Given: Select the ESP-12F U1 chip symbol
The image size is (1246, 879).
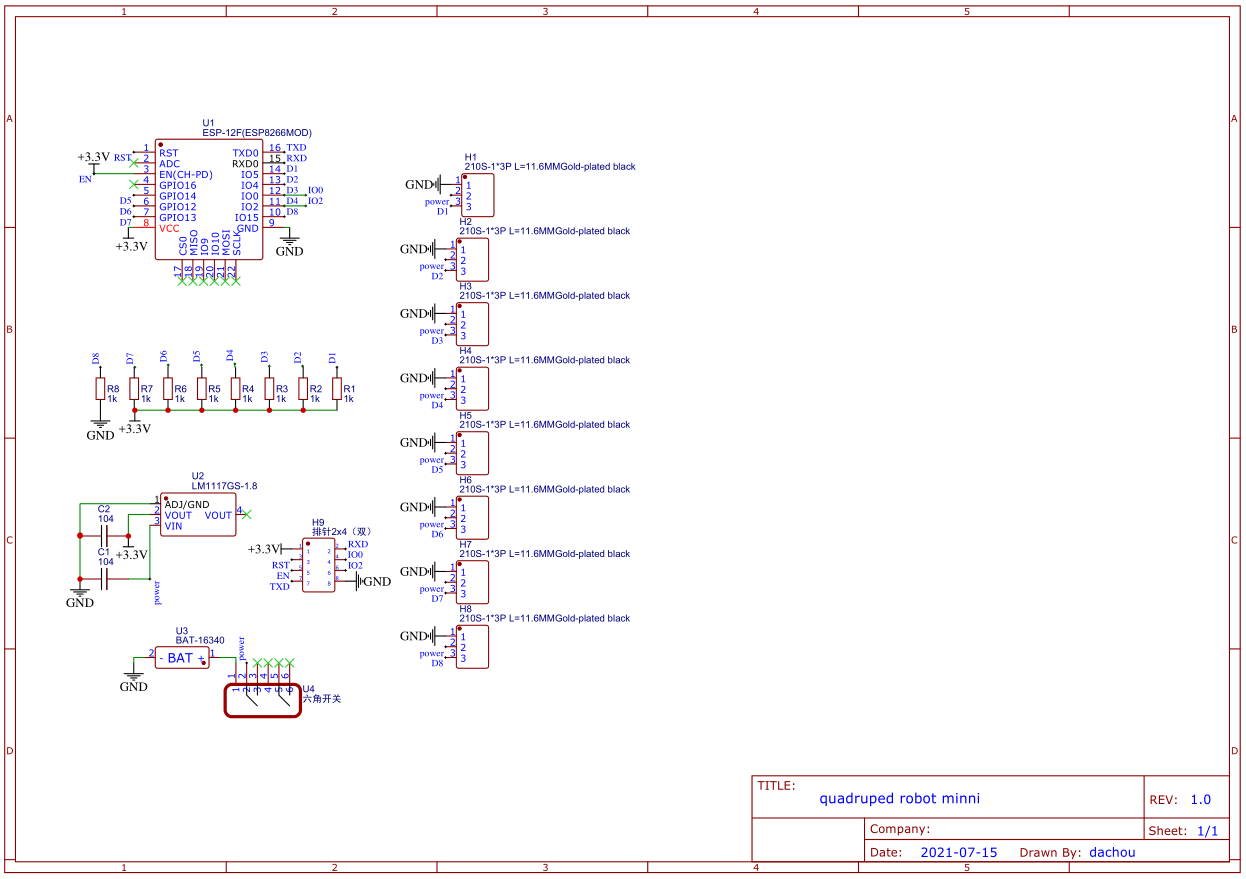Looking at the screenshot, I should (209, 199).
